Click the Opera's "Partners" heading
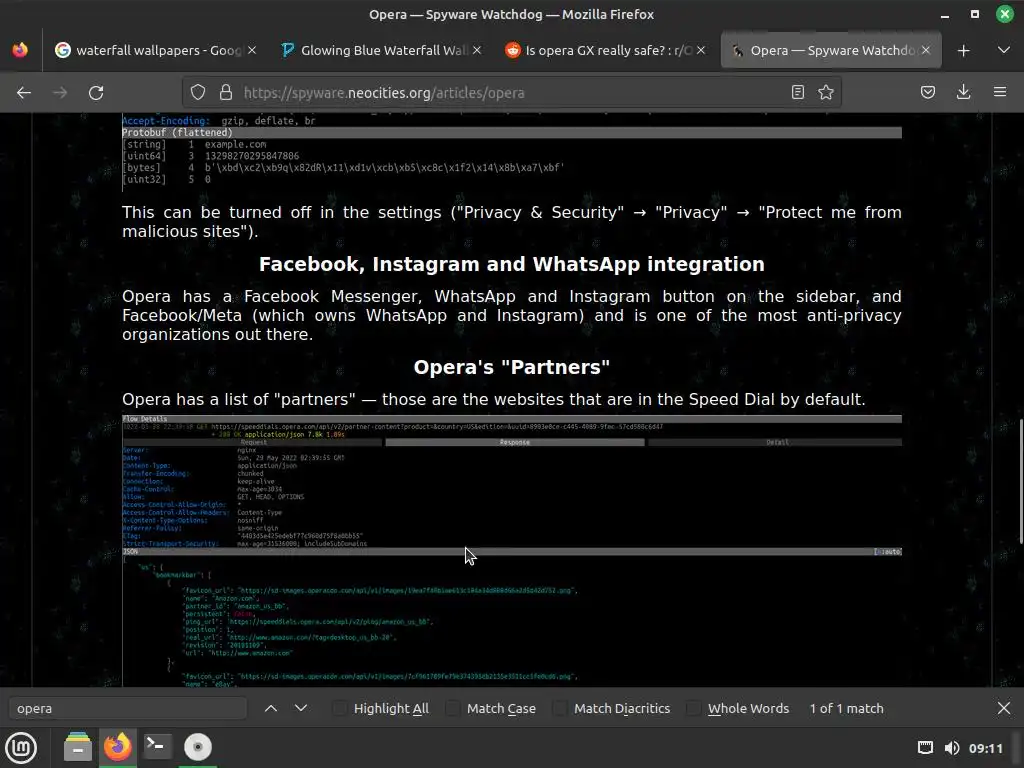Image resolution: width=1024 pixels, height=768 pixels. [x=512, y=367]
